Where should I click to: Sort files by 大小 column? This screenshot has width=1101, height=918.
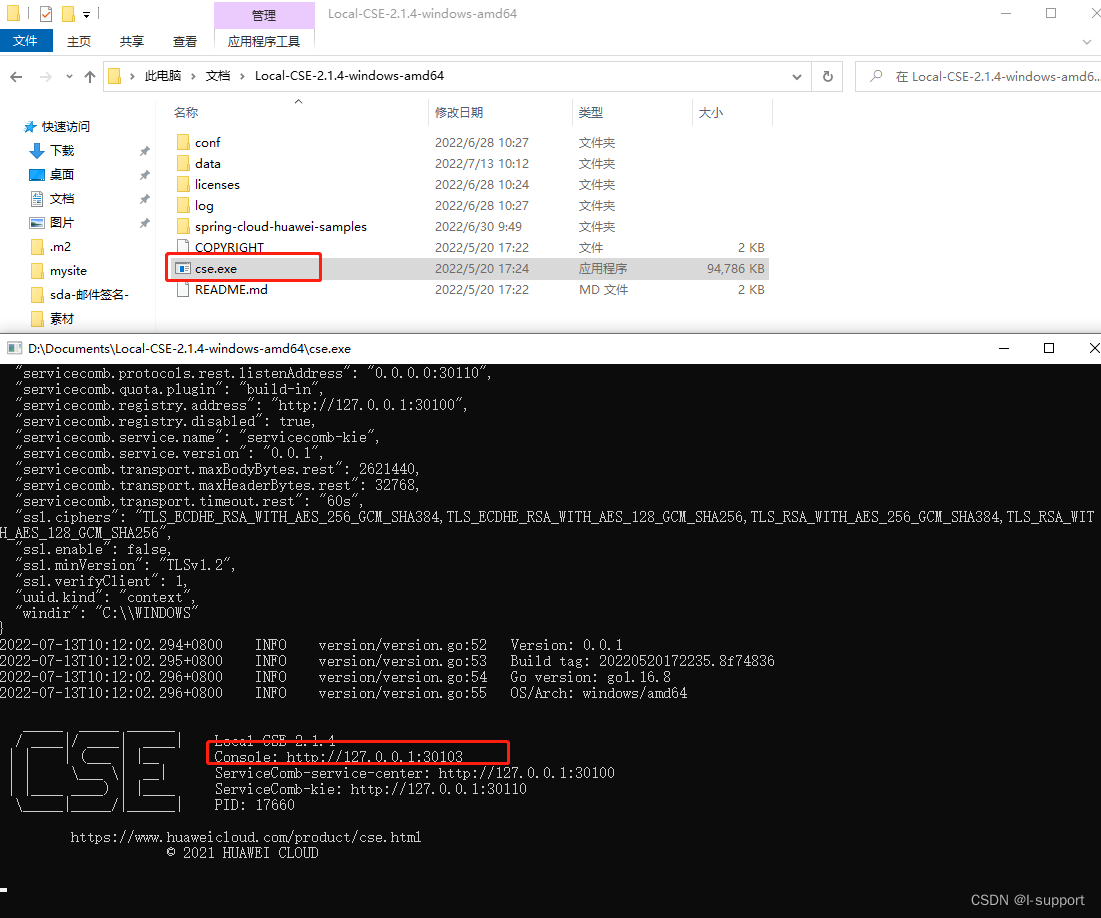point(711,112)
